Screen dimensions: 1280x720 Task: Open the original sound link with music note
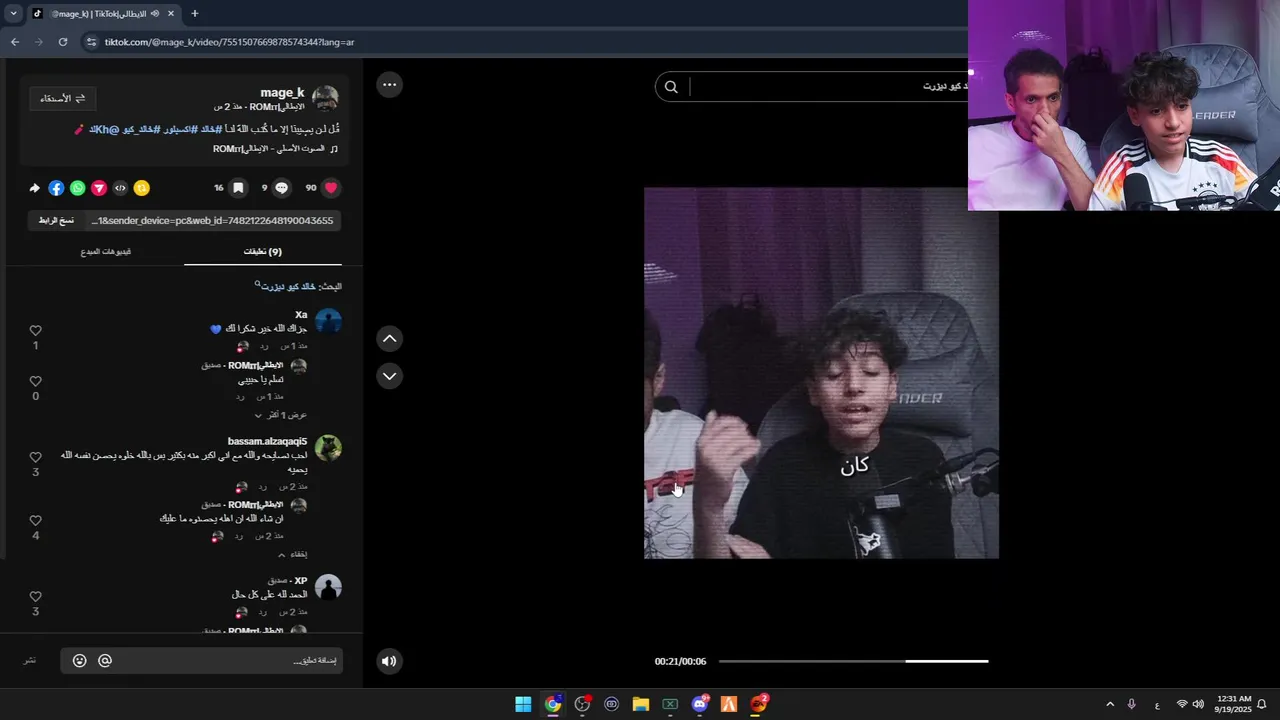(275, 149)
